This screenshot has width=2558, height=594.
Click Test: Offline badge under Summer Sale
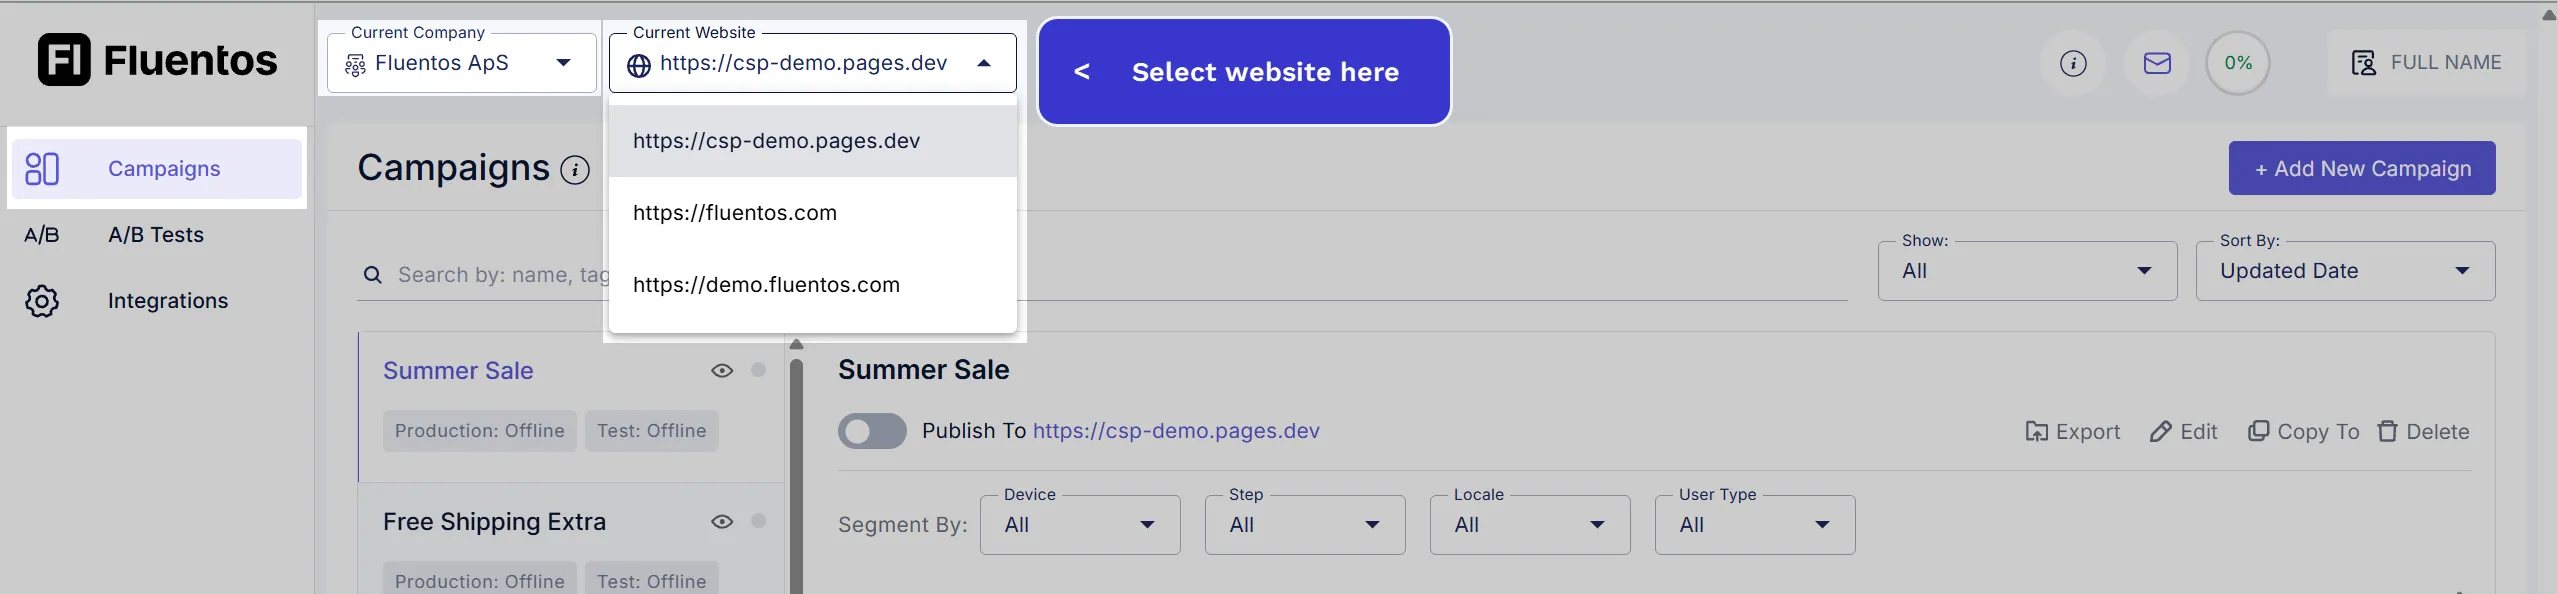pyautogui.click(x=652, y=431)
